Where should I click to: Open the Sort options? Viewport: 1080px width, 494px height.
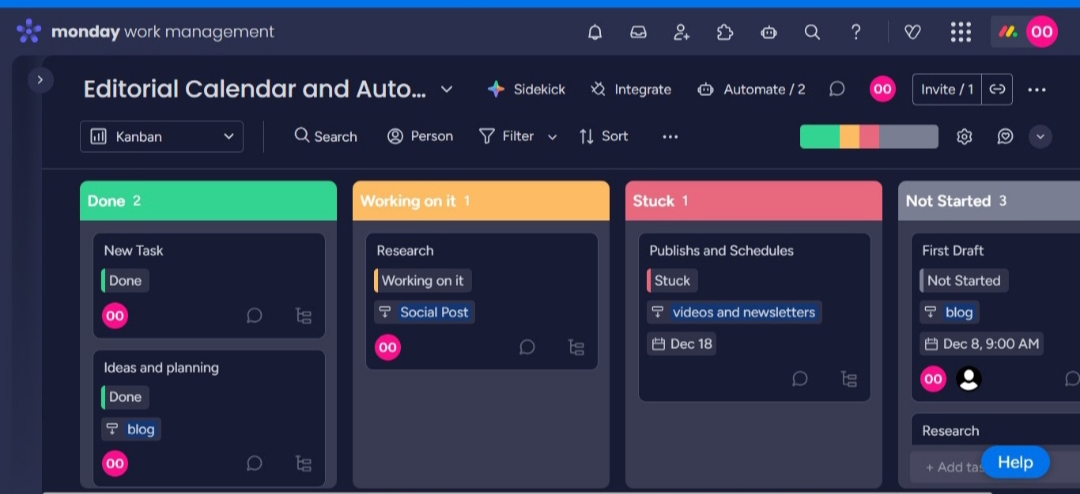pyautogui.click(x=603, y=136)
